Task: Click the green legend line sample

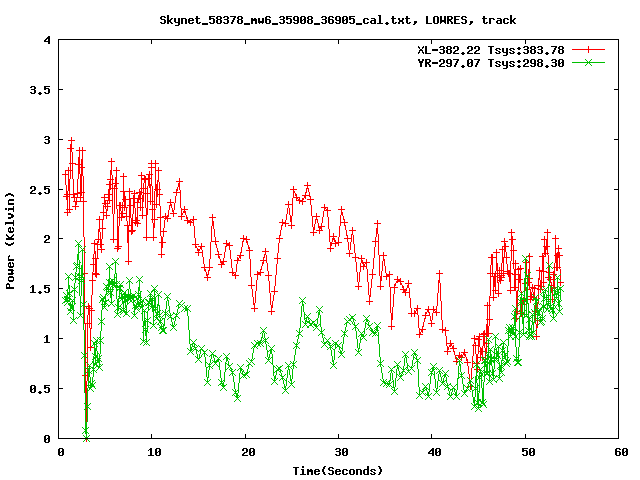Action: click(588, 63)
